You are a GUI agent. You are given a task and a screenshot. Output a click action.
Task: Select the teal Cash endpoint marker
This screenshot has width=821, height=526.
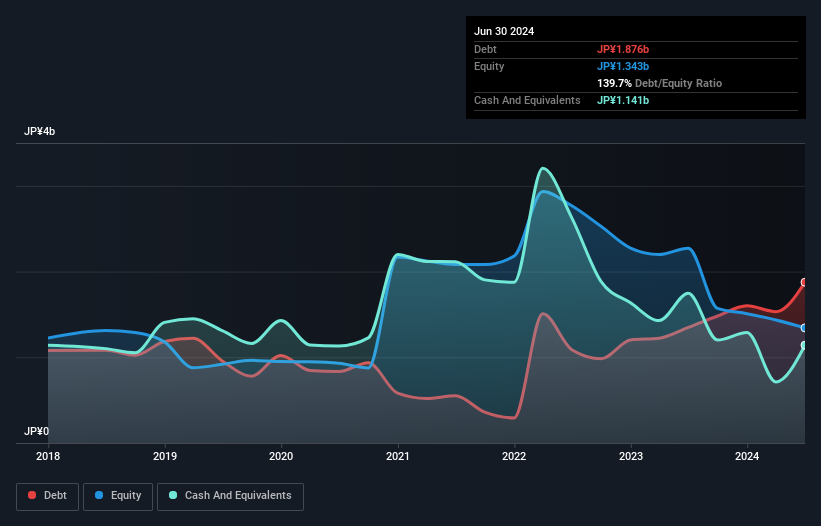pos(805,345)
